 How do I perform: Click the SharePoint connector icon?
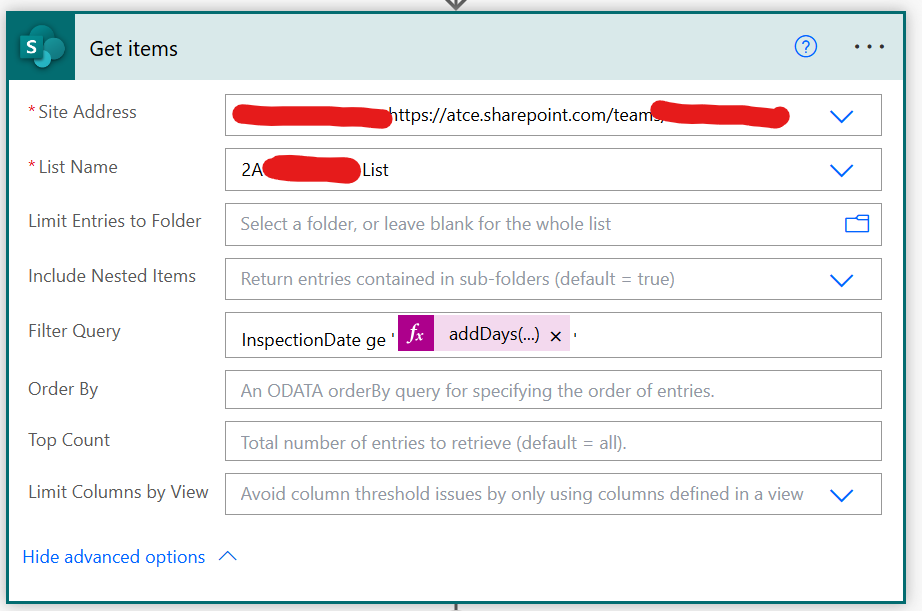40,46
